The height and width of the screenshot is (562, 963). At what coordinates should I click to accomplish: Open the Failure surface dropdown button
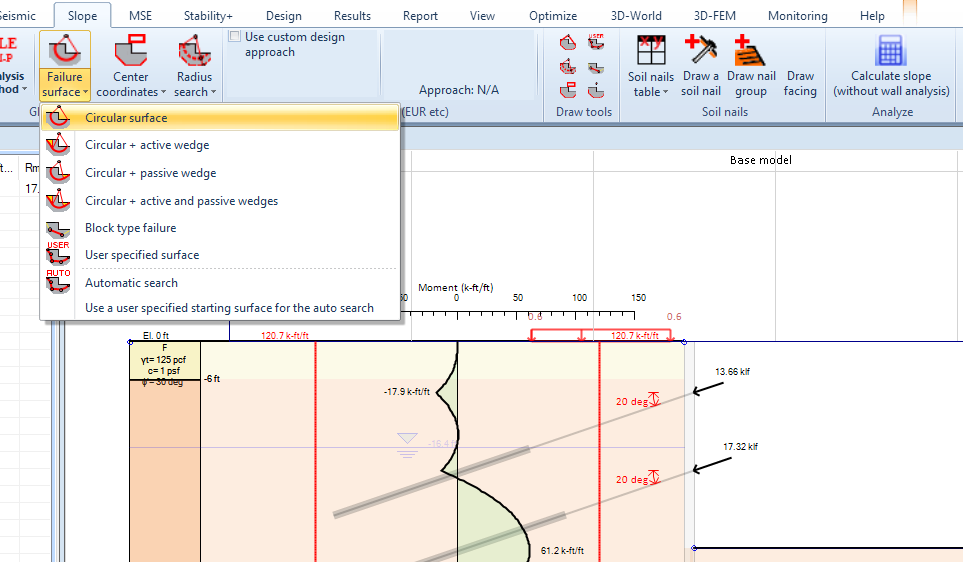tap(64, 84)
